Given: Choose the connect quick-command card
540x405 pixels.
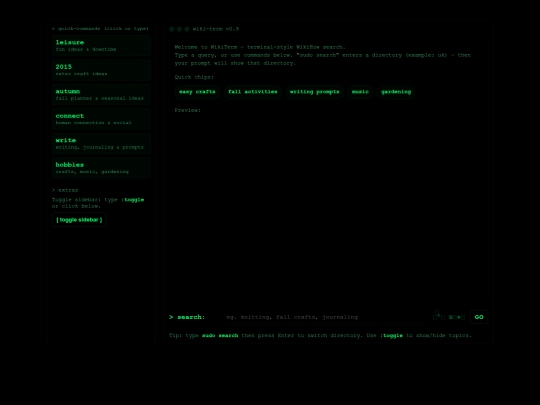Looking at the screenshot, I should tap(101, 119).
